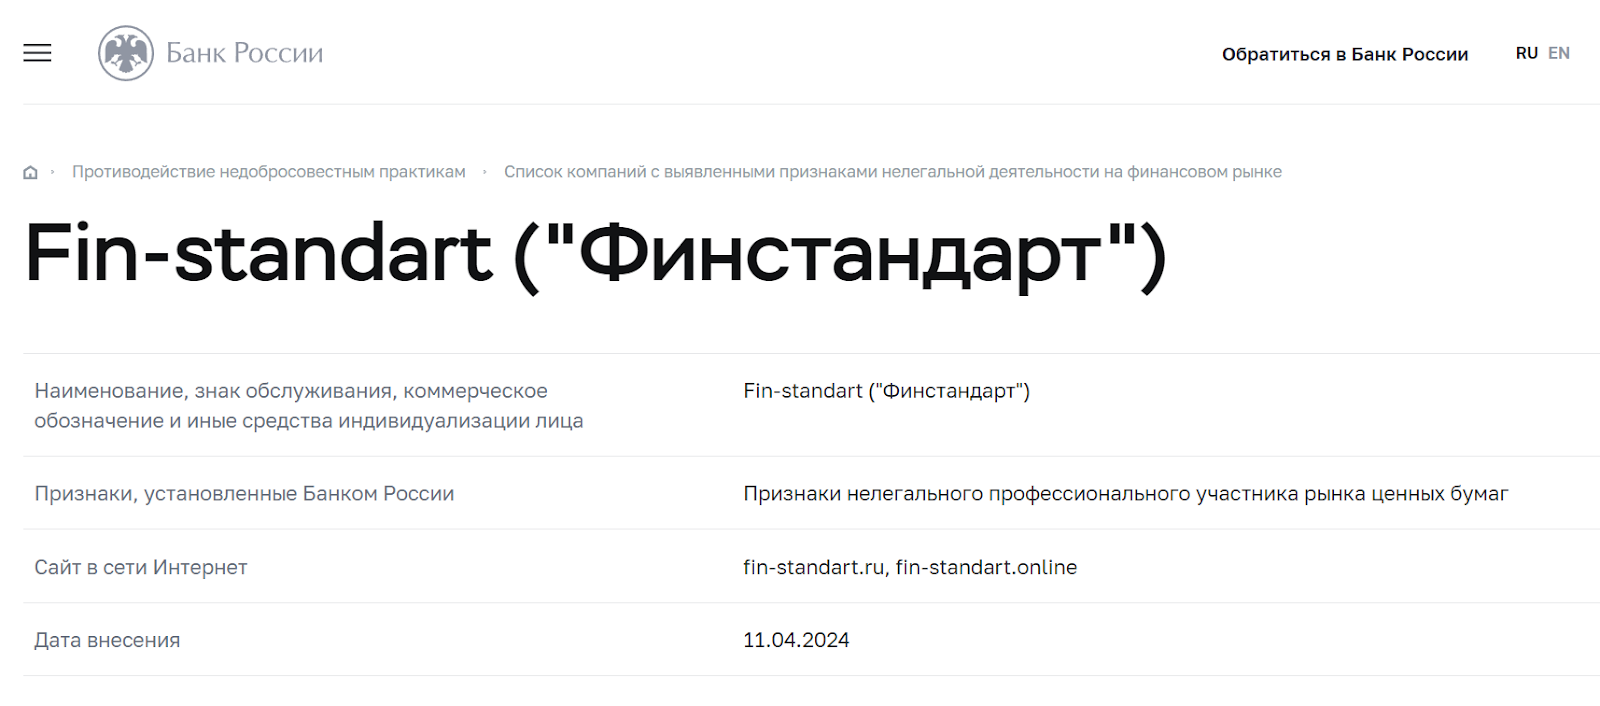
Task: Open Обратиться в Банк России link
Action: point(1345,54)
